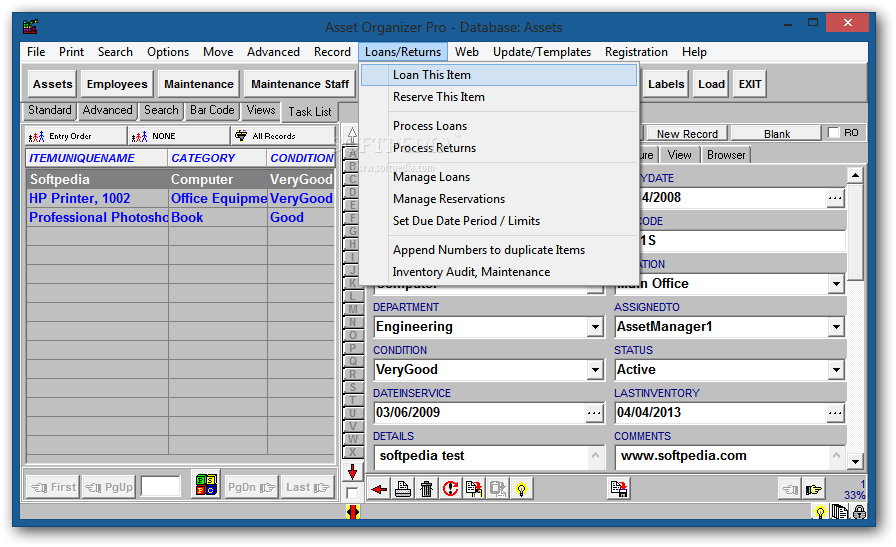Jump to letter M in alphabet index
Viewport: 896px width, 547px height.
(353, 309)
